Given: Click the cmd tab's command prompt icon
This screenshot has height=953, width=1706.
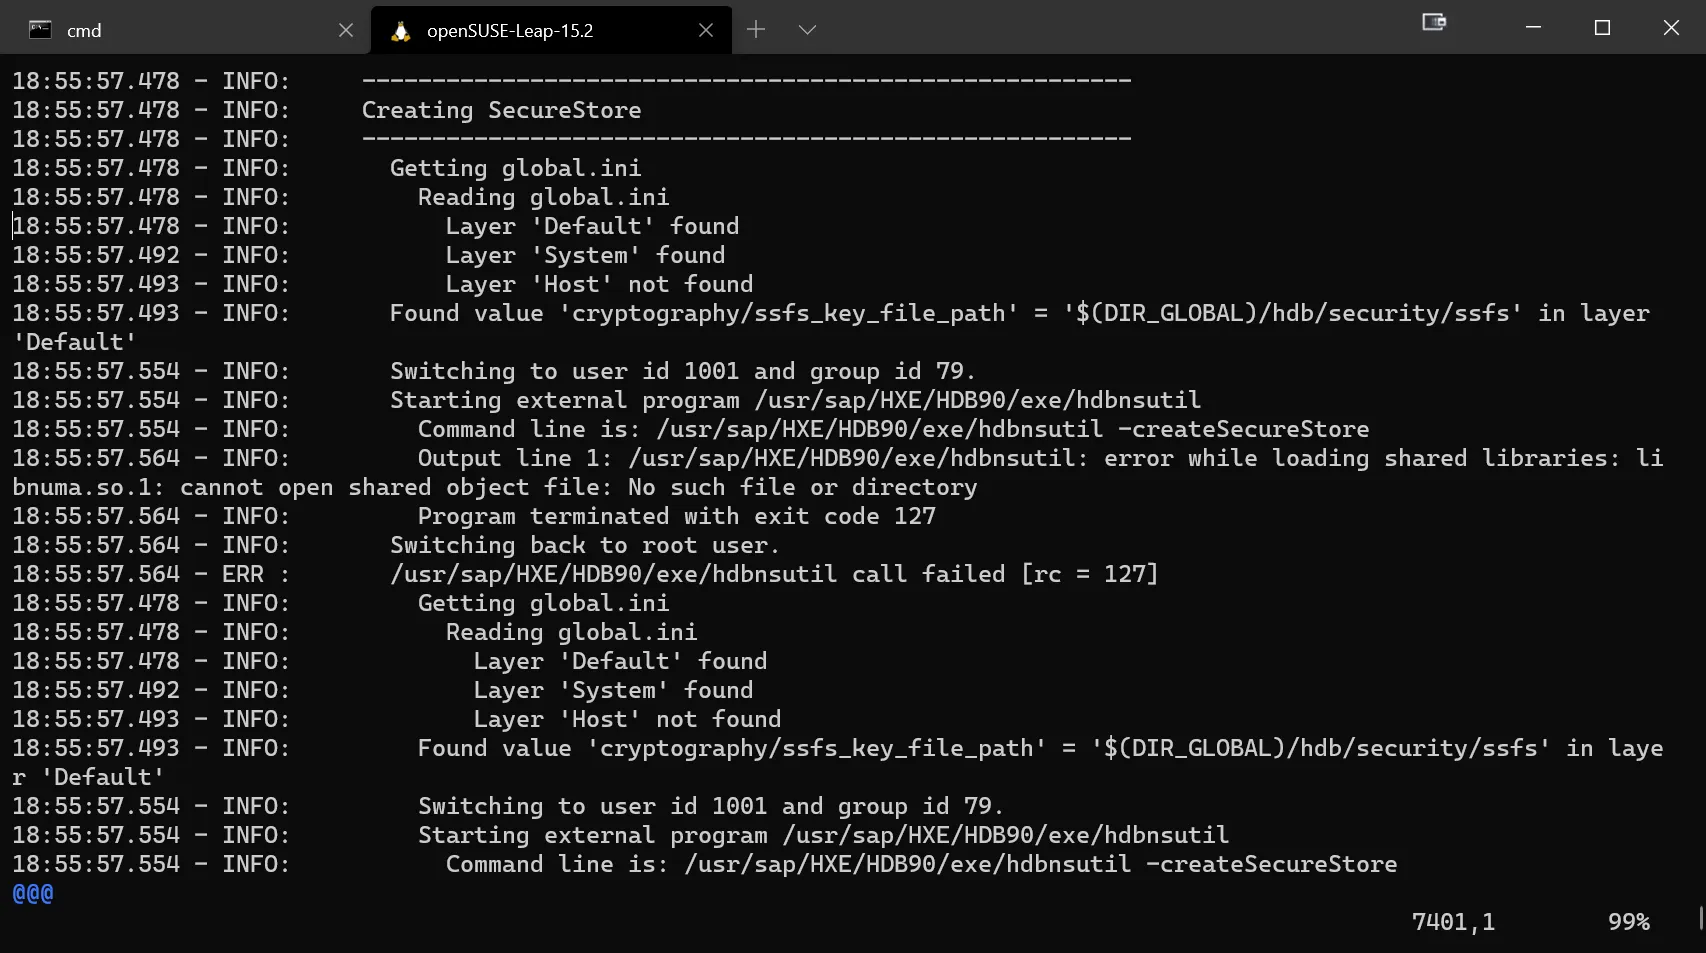Looking at the screenshot, I should (40, 30).
